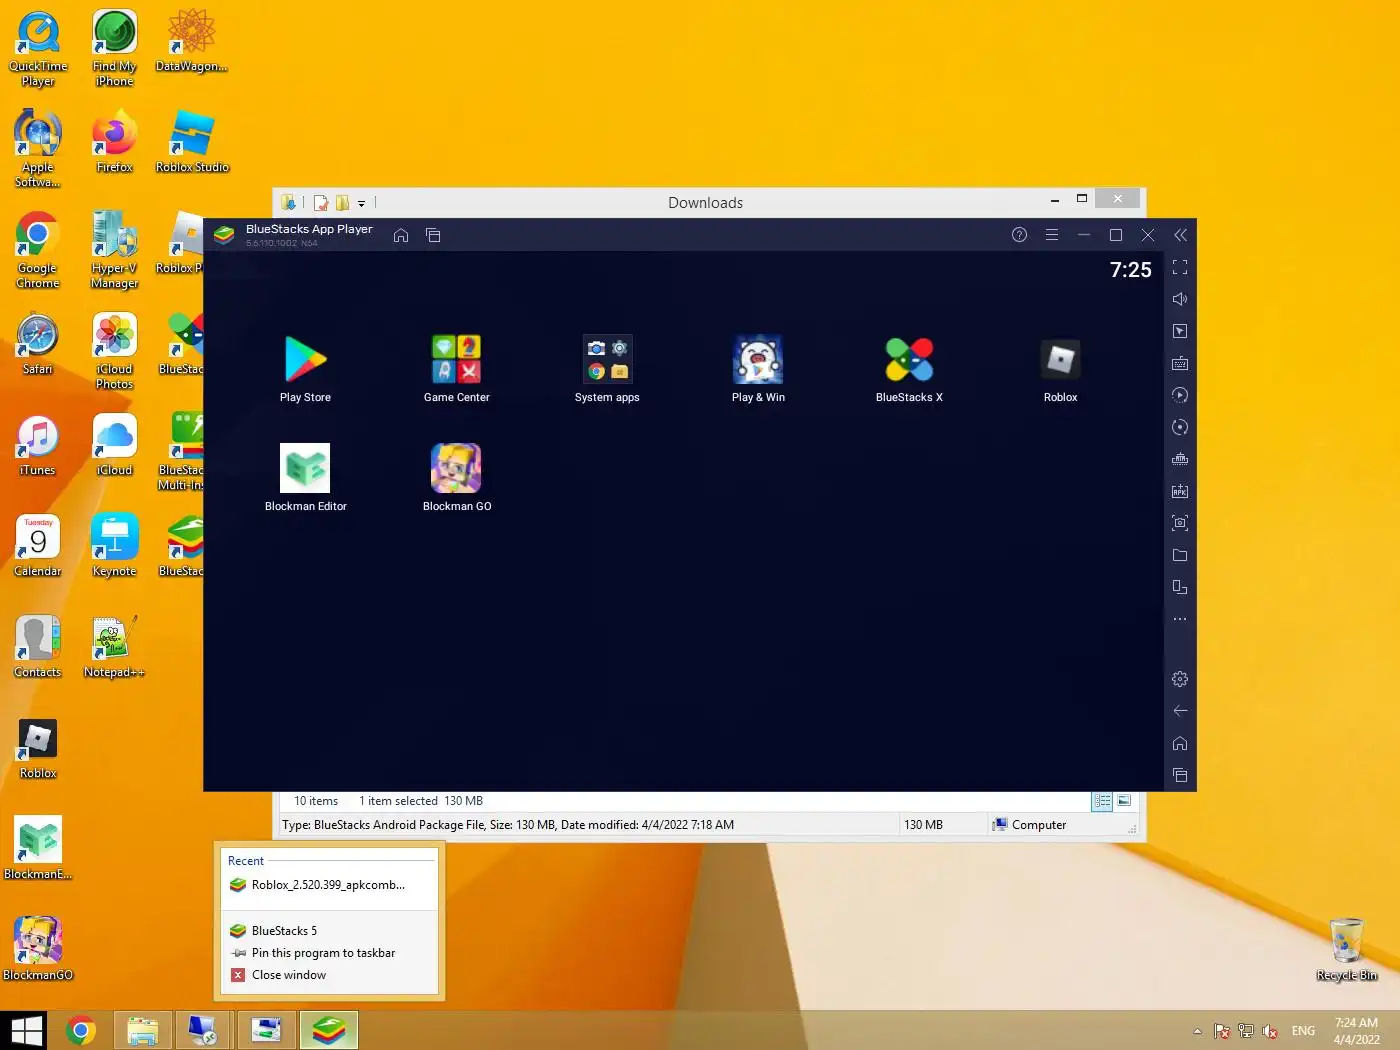Show hidden system tray icons
Image resolution: width=1400 pixels, height=1050 pixels.
tap(1197, 1031)
